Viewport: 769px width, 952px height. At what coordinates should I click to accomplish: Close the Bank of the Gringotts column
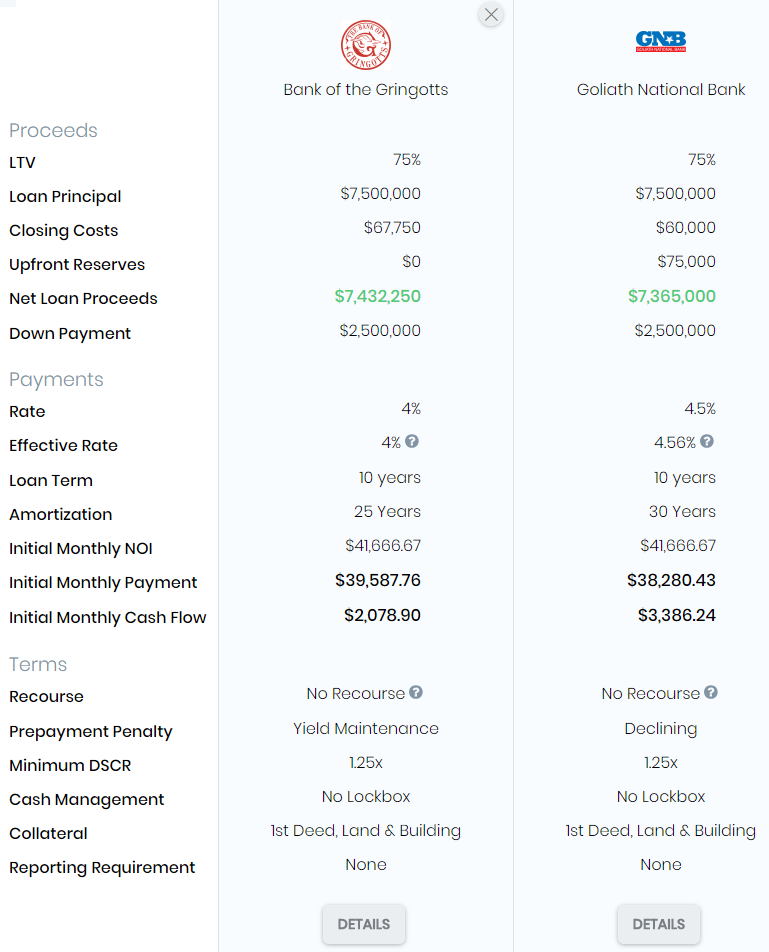click(x=491, y=15)
